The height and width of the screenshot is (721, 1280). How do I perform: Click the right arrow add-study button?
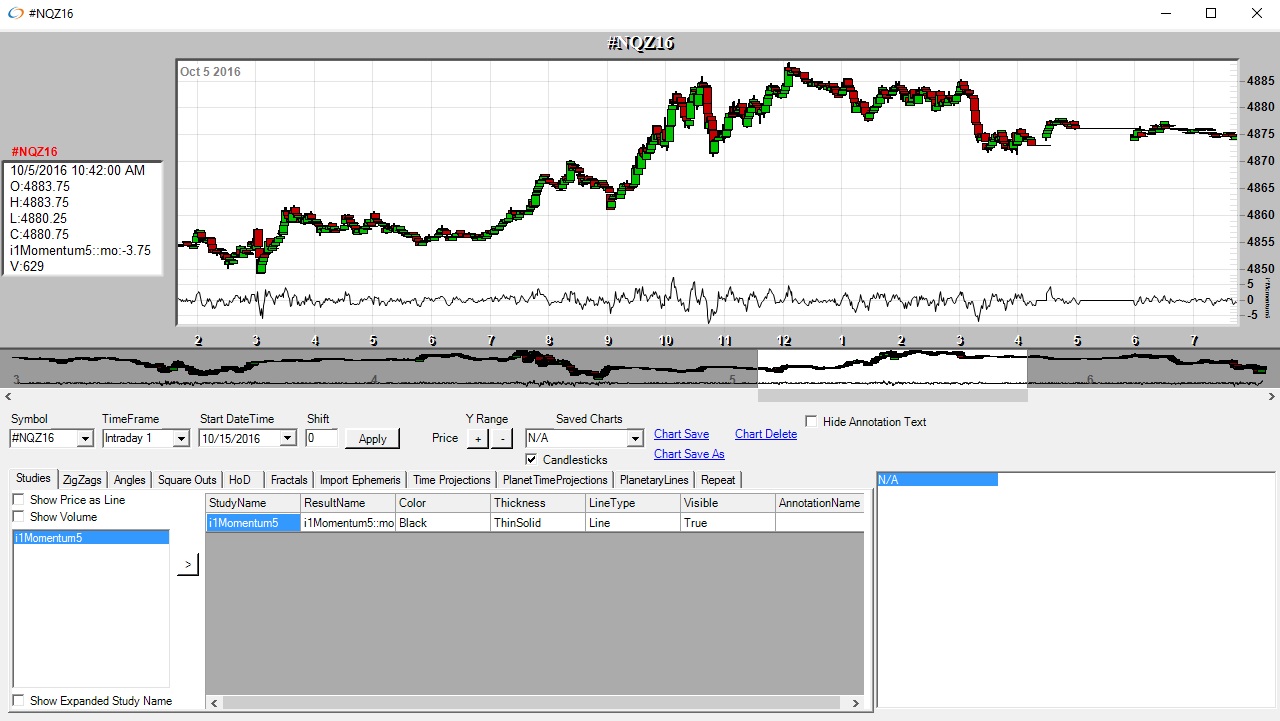(188, 565)
